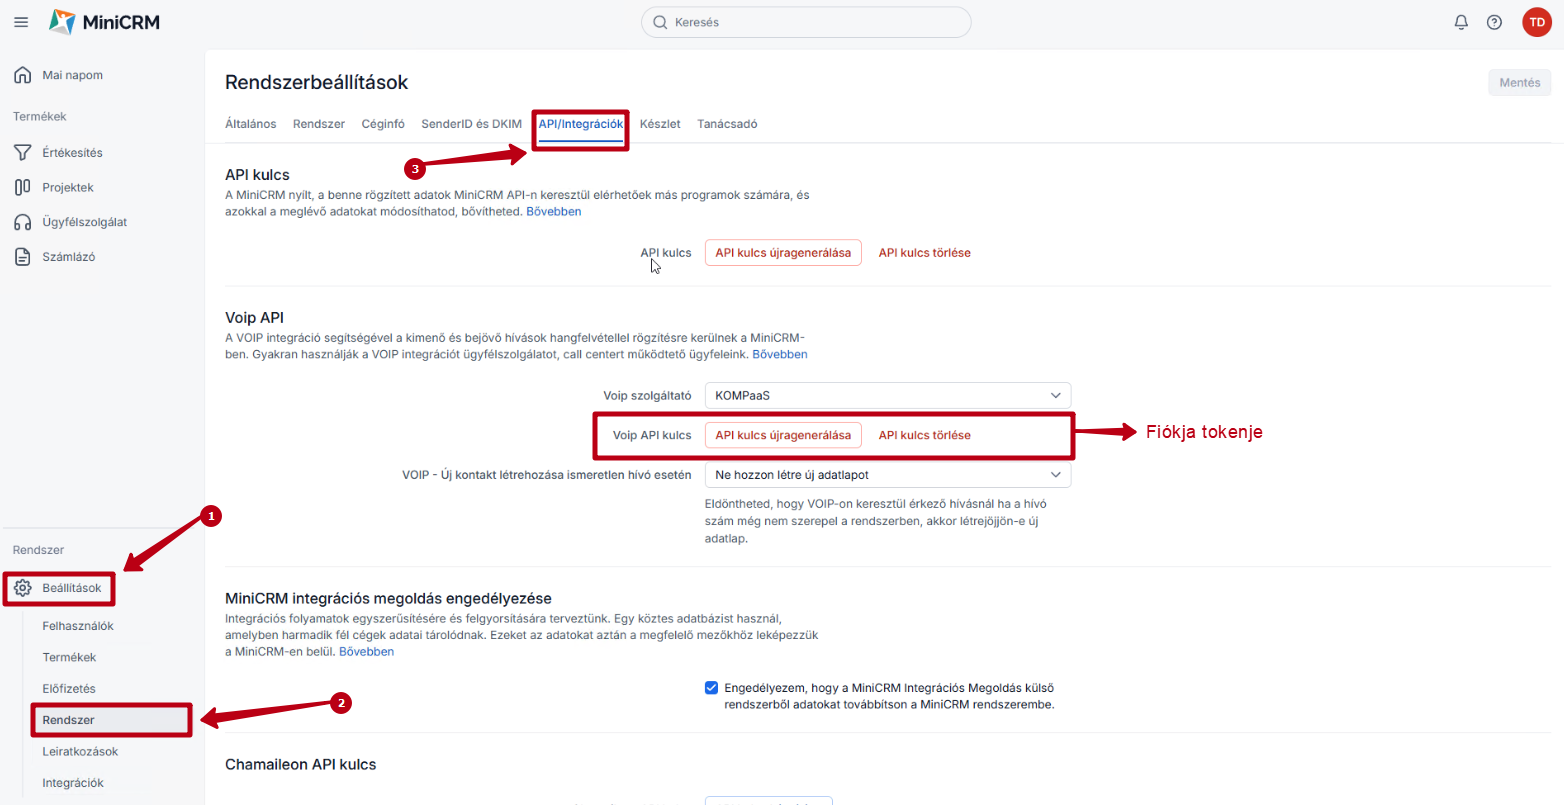This screenshot has height=805, width=1564.
Task: Open Leiratkozások under Beállítások
Action: point(80,752)
